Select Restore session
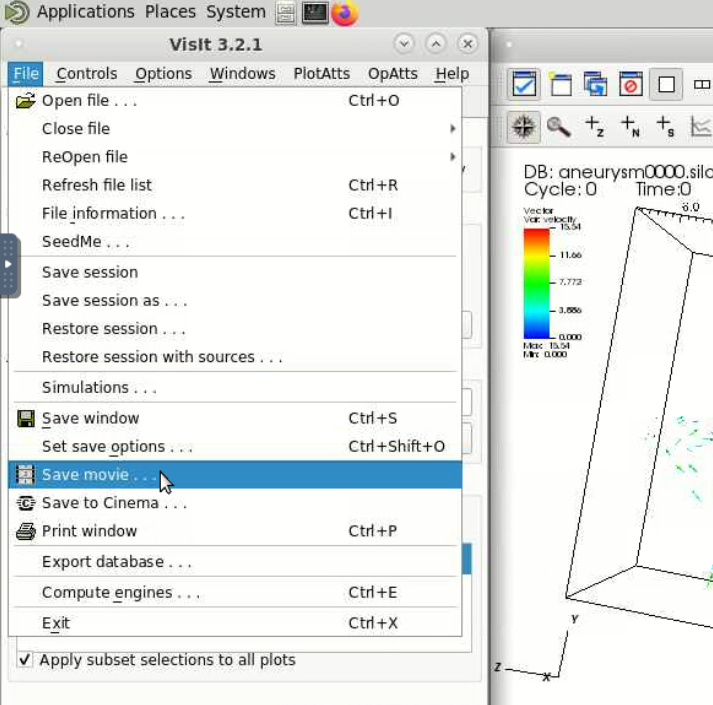The height and width of the screenshot is (705, 713). [235, 329]
